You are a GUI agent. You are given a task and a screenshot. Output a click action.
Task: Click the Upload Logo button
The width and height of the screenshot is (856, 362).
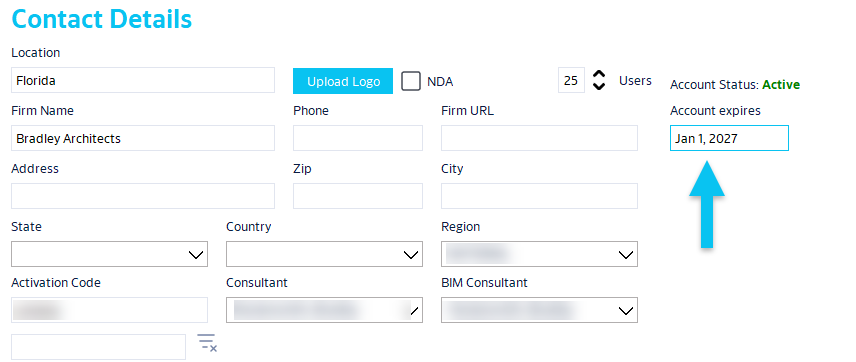343,81
